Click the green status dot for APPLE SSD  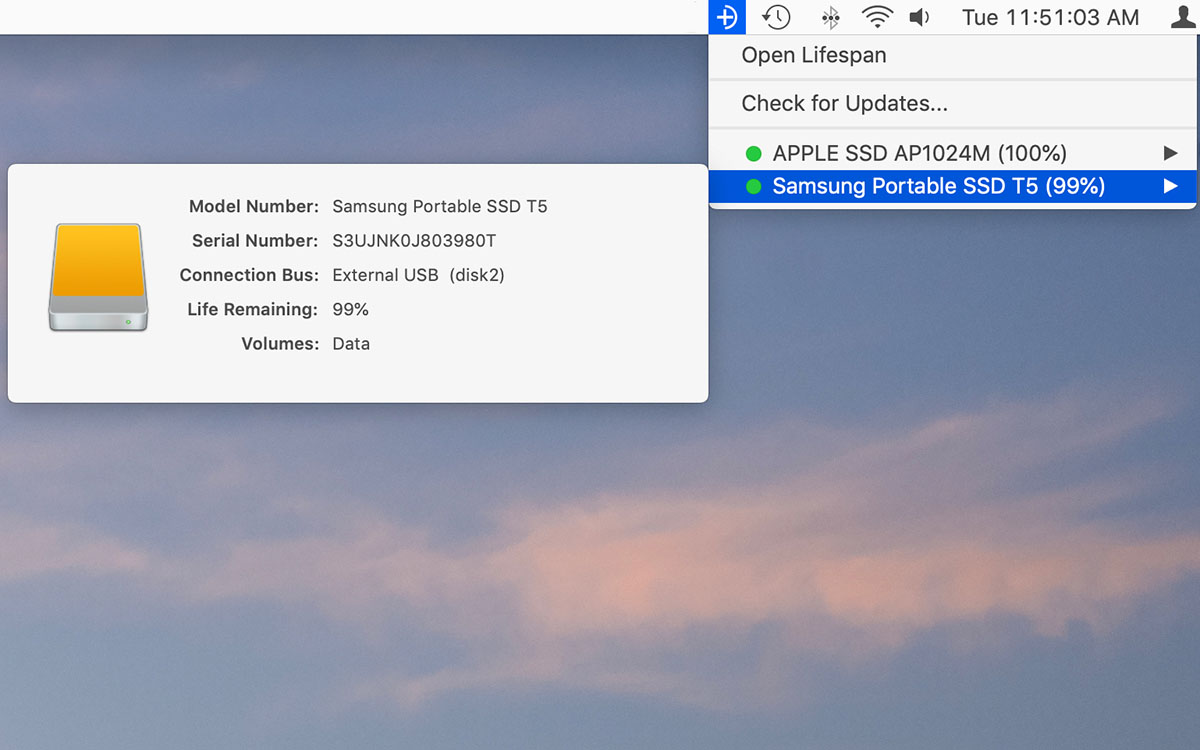(x=754, y=154)
